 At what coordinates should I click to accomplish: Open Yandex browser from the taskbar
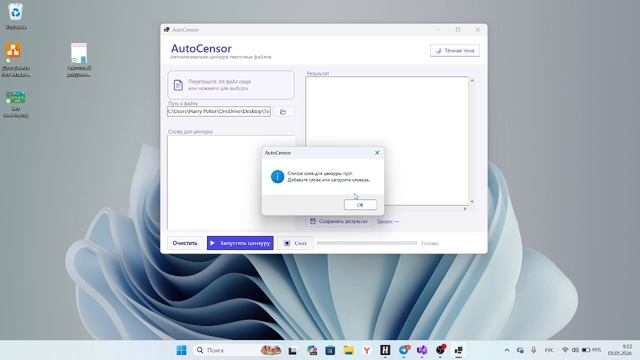[367, 350]
